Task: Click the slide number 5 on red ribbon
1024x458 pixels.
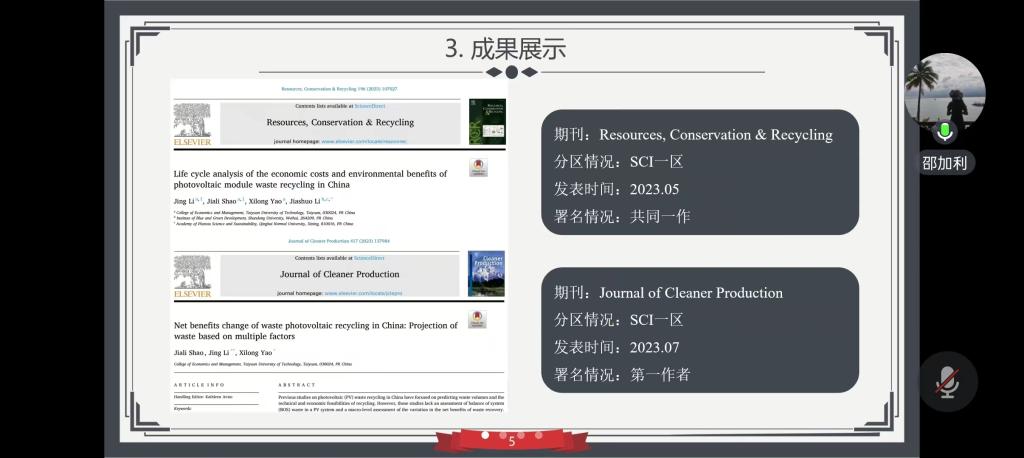Action: click(x=512, y=442)
